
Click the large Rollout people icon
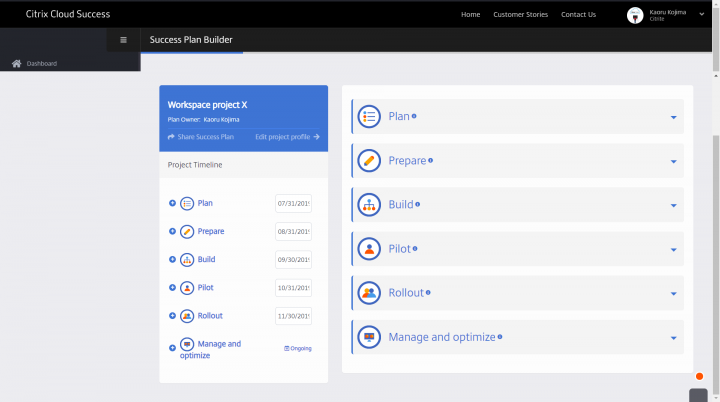(x=369, y=293)
